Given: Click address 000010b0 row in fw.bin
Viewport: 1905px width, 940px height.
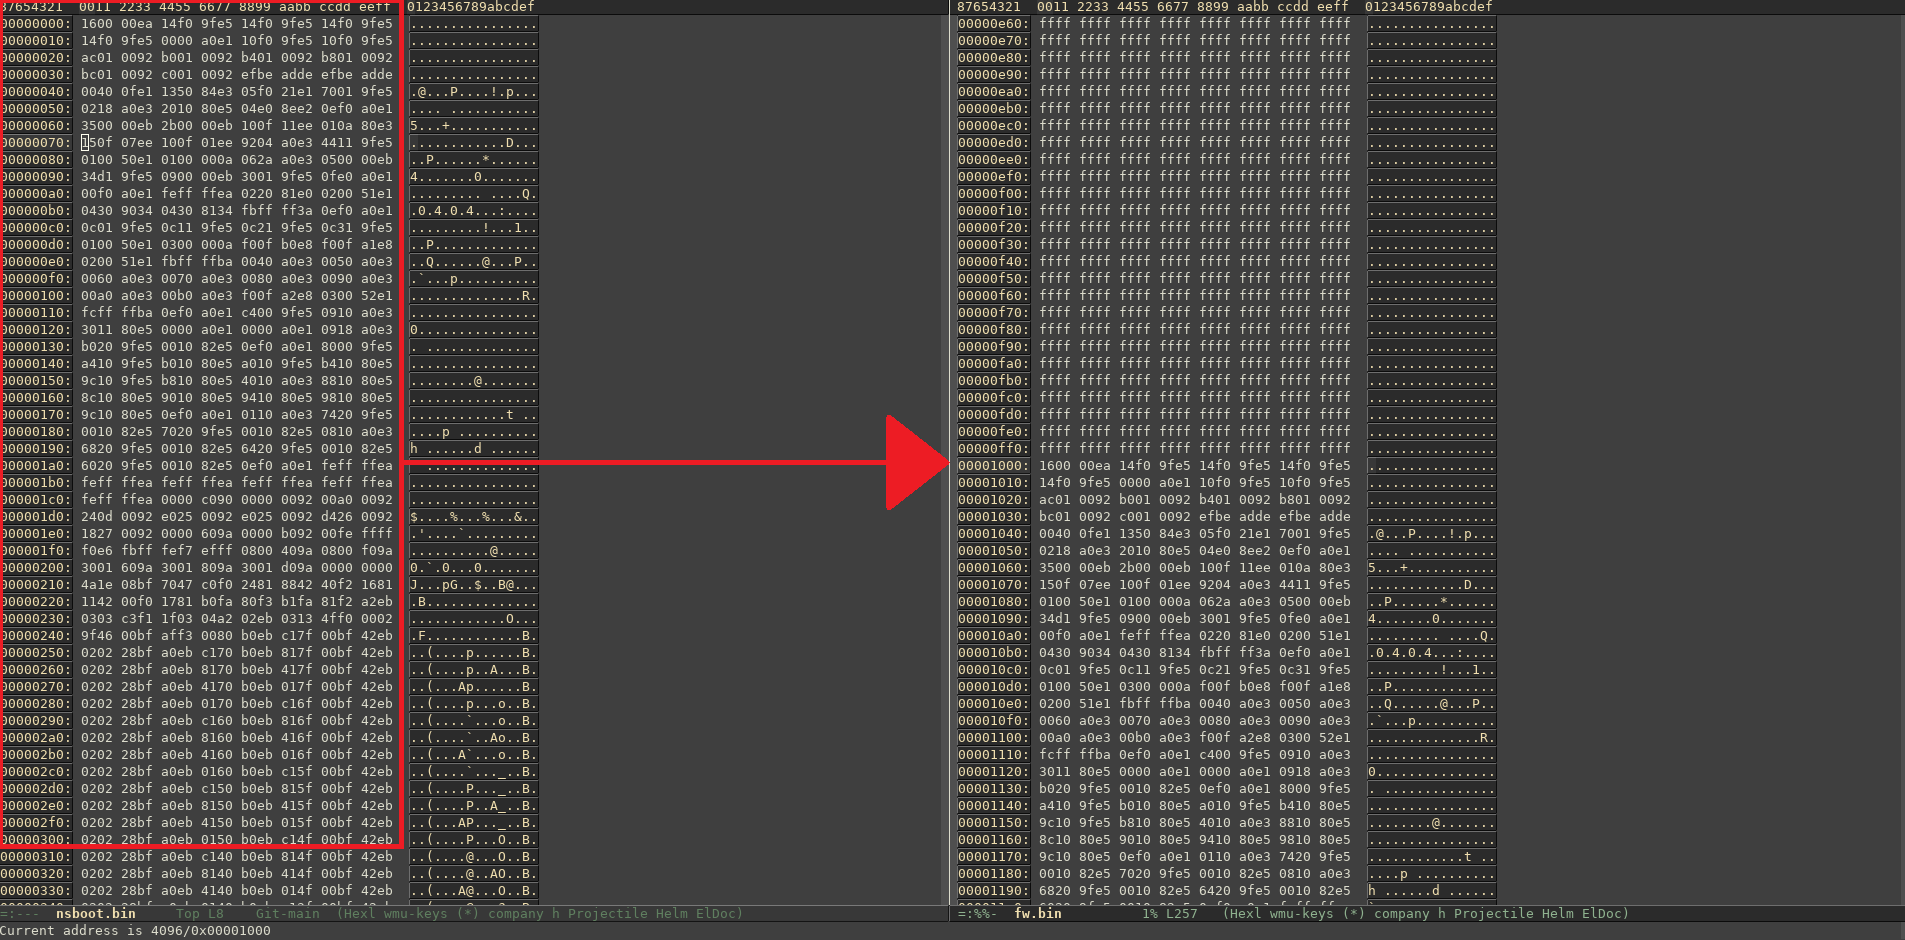Looking at the screenshot, I should (1227, 652).
